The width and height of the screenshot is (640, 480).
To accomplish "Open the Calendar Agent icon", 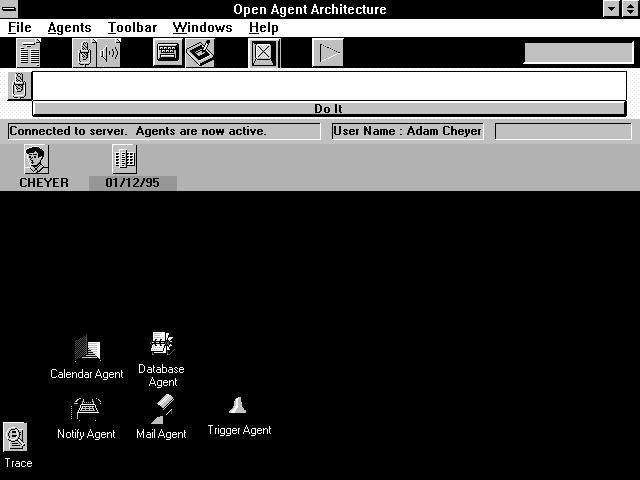I will point(87,348).
